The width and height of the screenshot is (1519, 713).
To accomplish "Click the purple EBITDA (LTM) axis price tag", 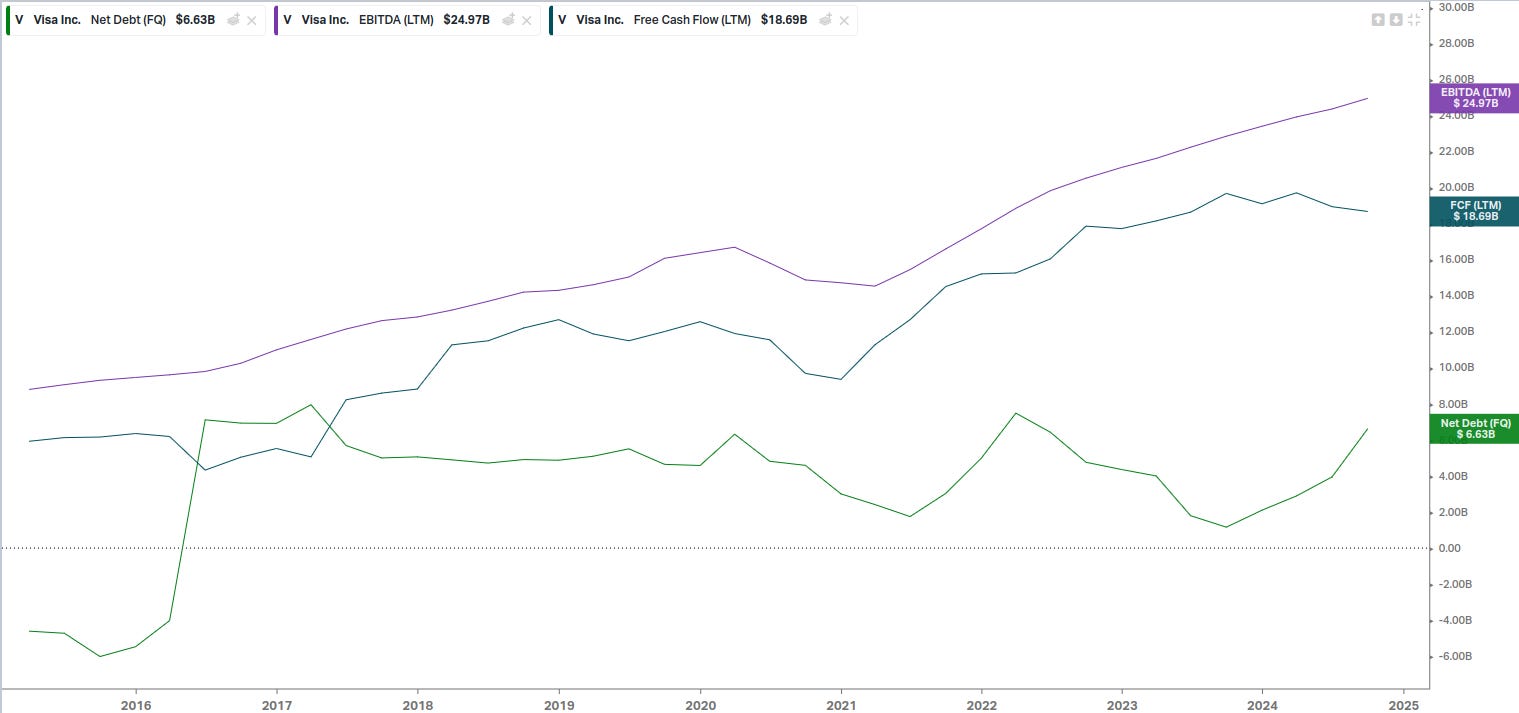I will (x=1475, y=98).
